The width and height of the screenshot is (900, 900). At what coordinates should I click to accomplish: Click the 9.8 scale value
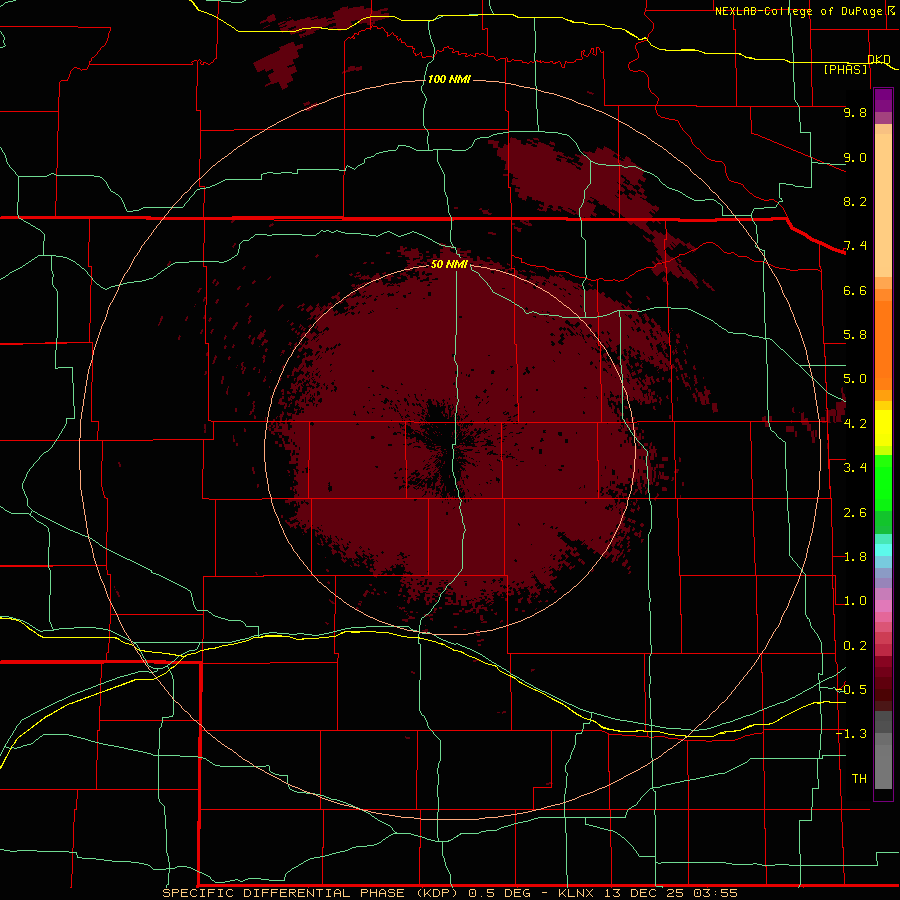coord(855,112)
